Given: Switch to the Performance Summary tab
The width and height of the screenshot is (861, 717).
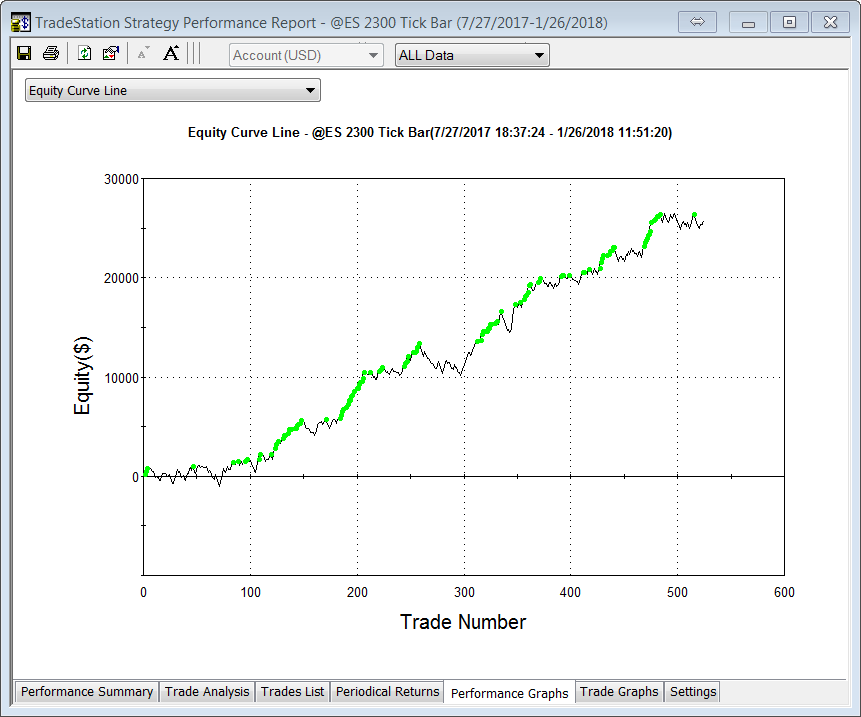Looking at the screenshot, I should (87, 692).
